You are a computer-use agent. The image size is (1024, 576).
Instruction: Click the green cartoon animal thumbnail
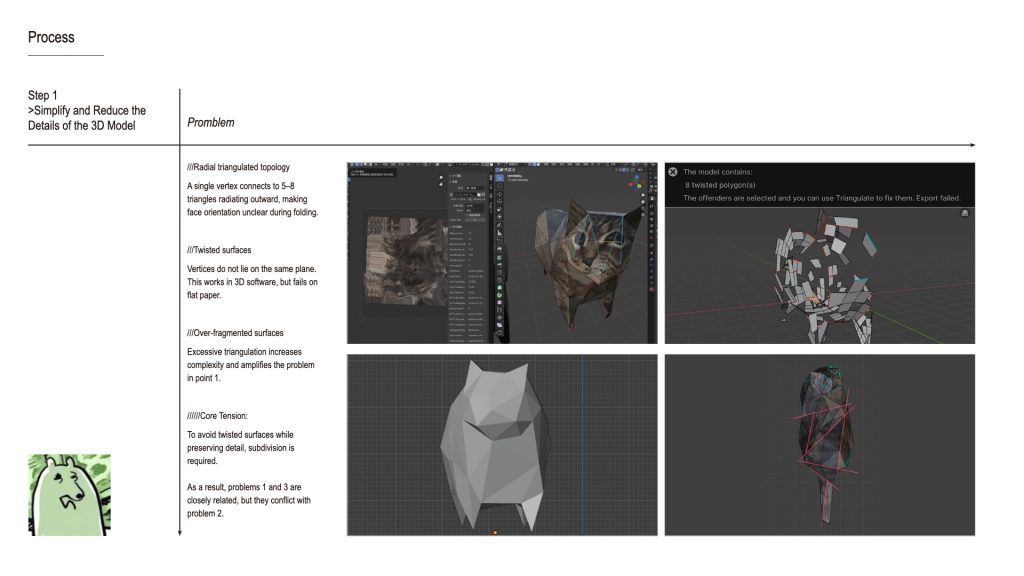(69, 495)
